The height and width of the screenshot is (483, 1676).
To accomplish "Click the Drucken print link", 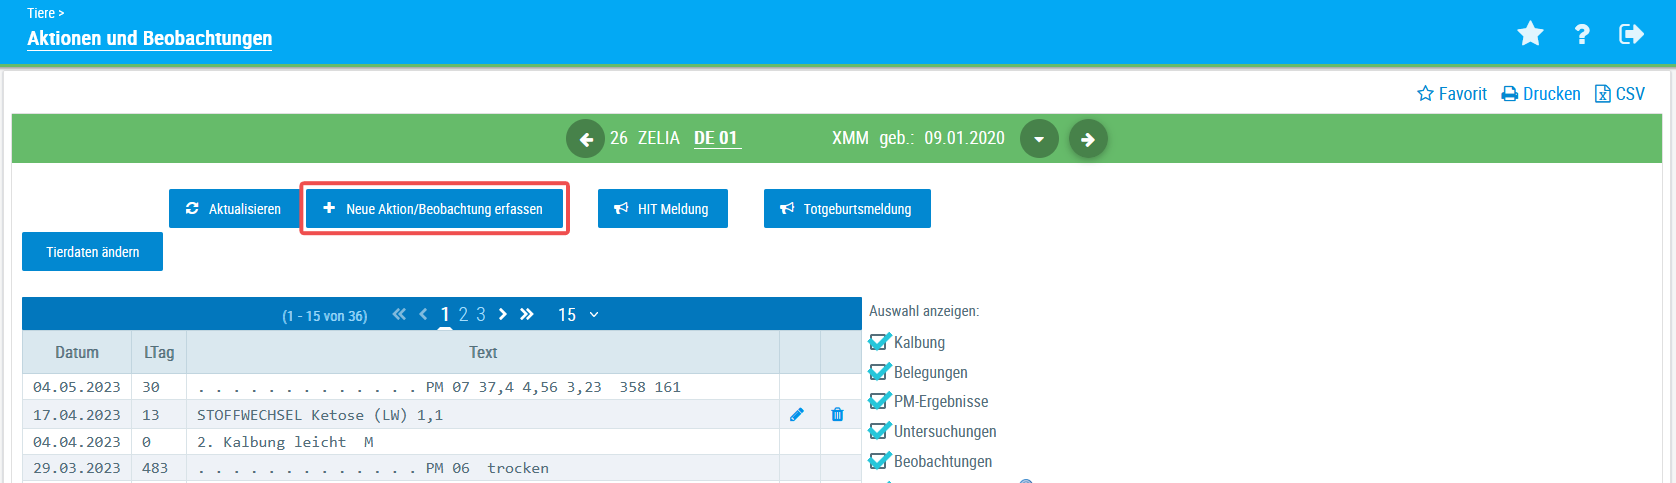I will (1541, 94).
